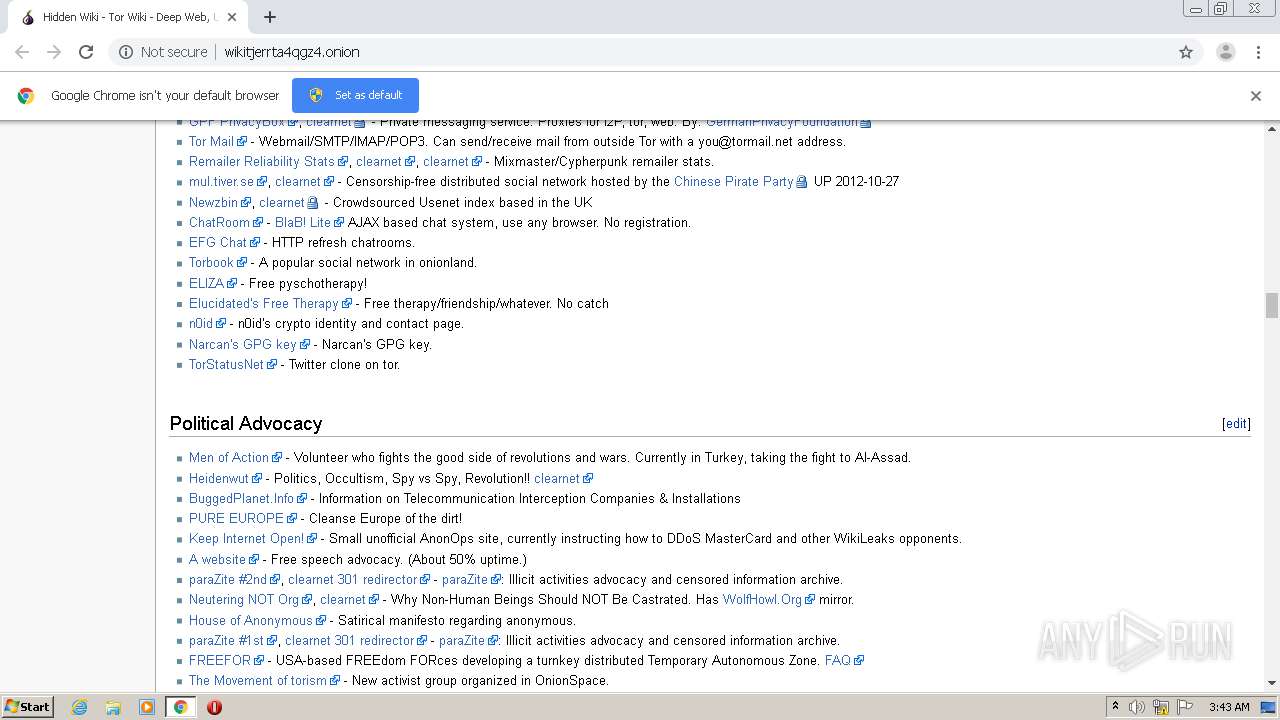
Task: Open The Movement of torism link
Action: (x=257, y=680)
